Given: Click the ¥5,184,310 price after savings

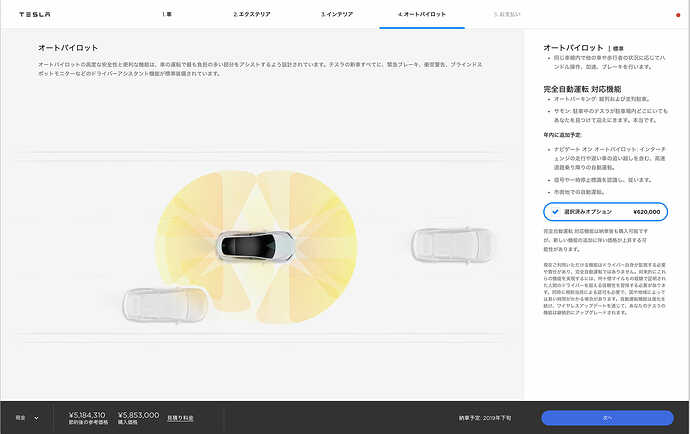Looking at the screenshot, I should [x=87, y=415].
